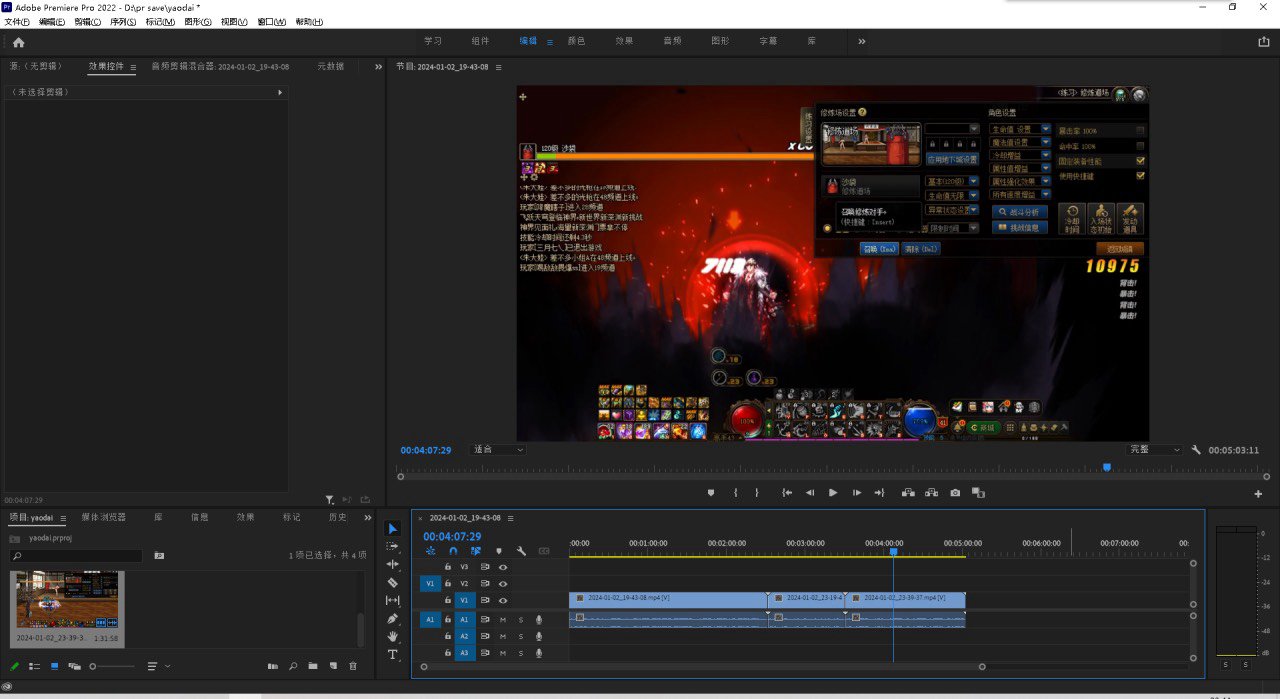
Task: Play the program monitor video
Action: click(833, 493)
